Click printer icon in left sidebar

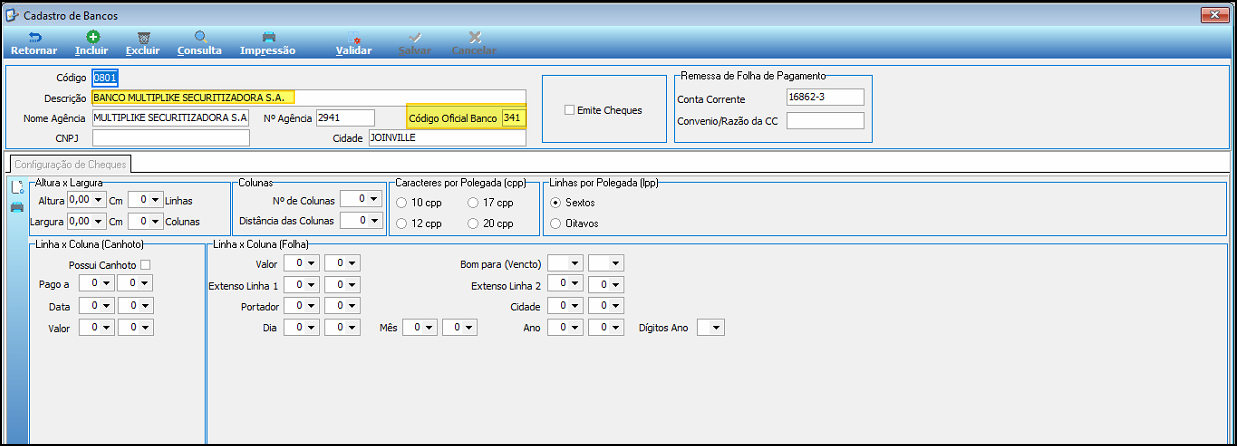(x=17, y=207)
